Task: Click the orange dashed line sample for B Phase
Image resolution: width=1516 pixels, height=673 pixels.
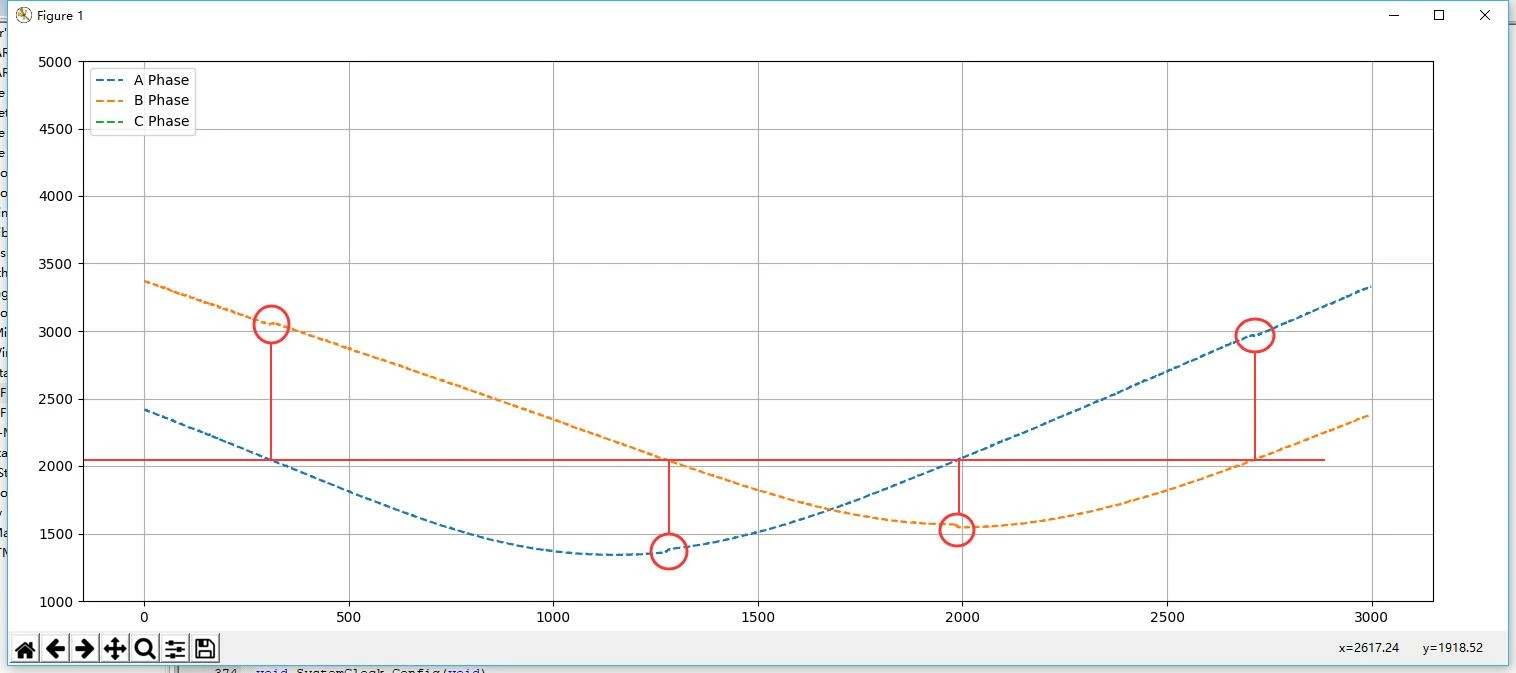Action: coord(110,100)
